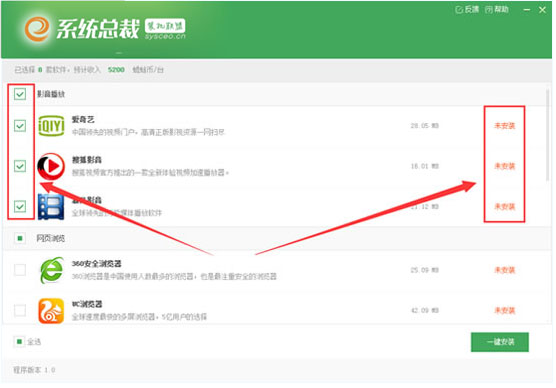This screenshot has height=388, width=556.
Task: Click the 360安全浏览器 app name
Action: (x=96, y=264)
